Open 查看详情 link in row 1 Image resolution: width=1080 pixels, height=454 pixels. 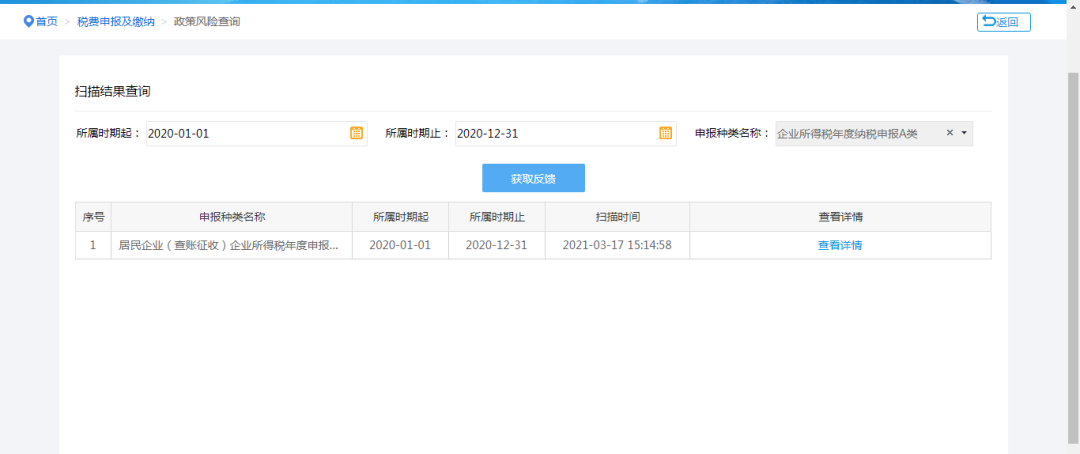click(840, 245)
